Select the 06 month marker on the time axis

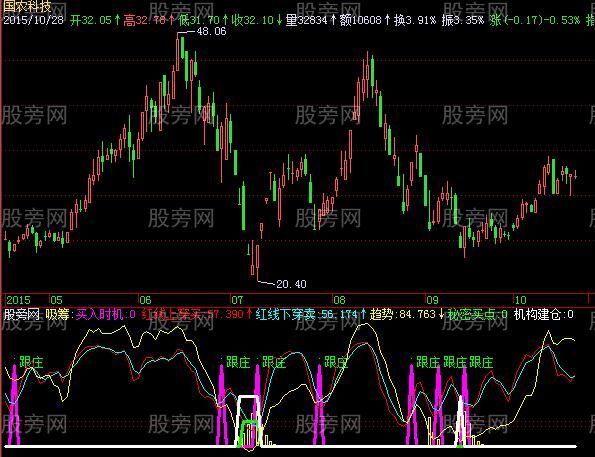click(x=145, y=300)
